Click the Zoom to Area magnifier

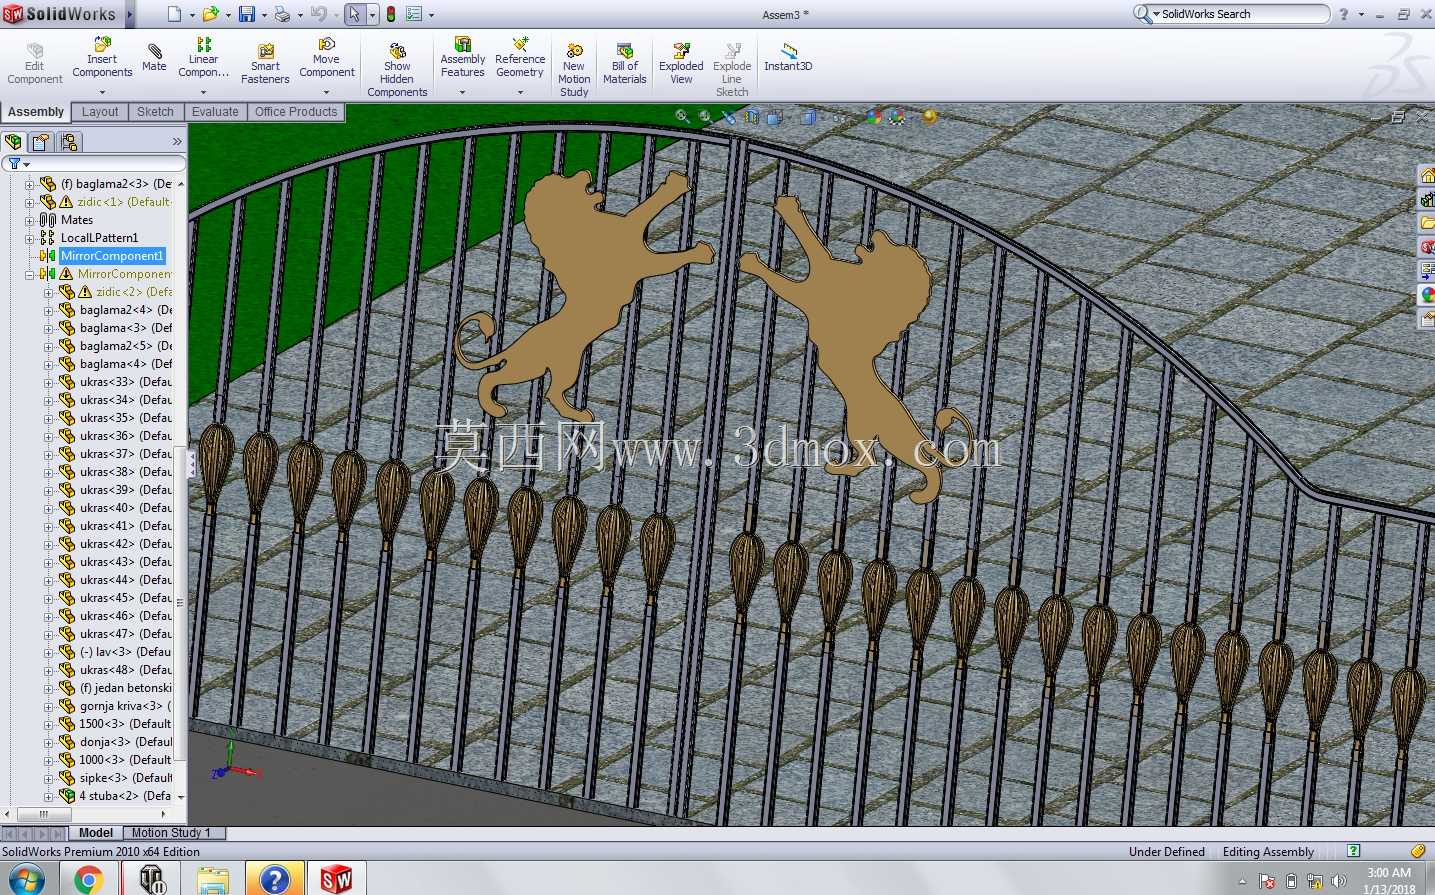click(x=705, y=117)
